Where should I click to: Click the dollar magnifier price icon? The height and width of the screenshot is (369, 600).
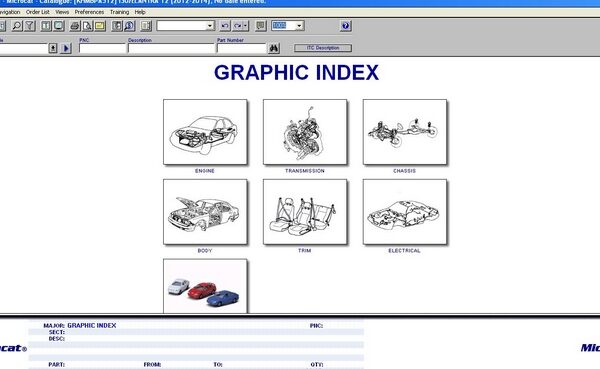129,26
